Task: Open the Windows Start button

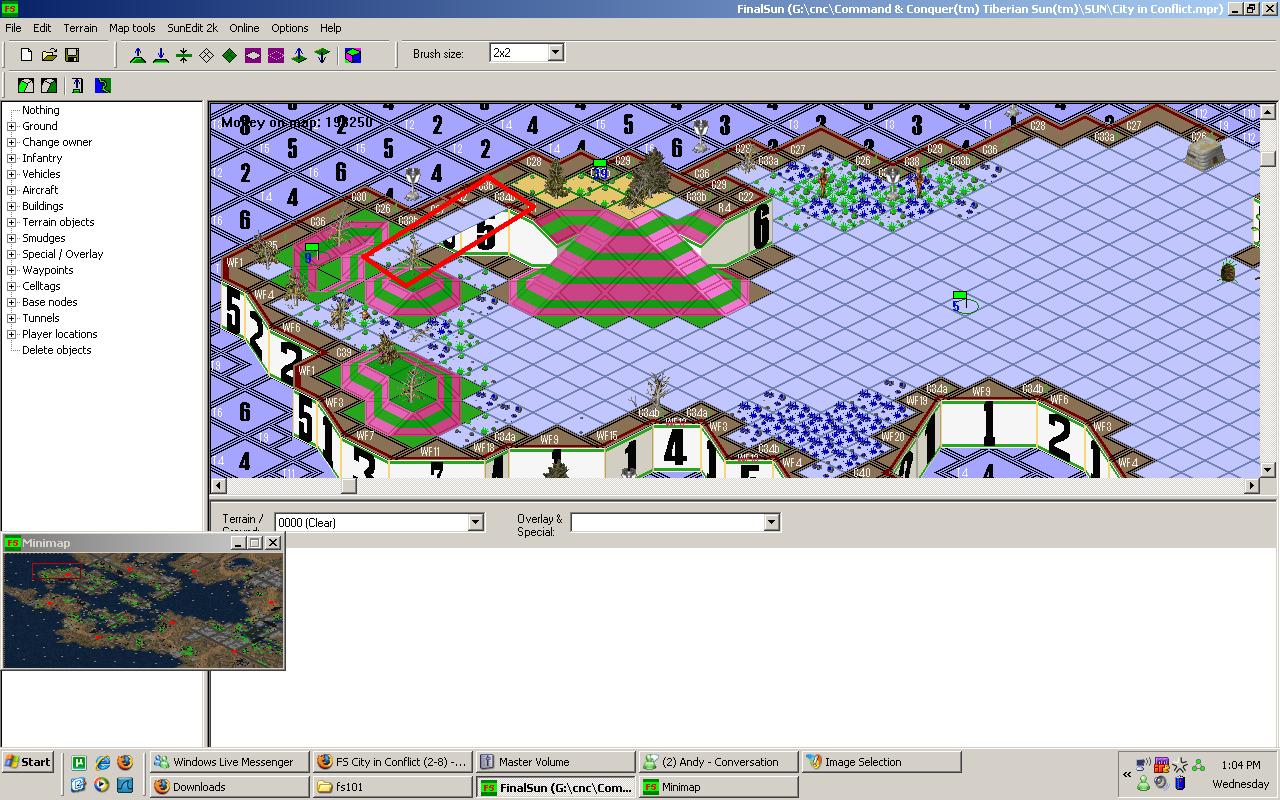Action: pyautogui.click(x=28, y=762)
